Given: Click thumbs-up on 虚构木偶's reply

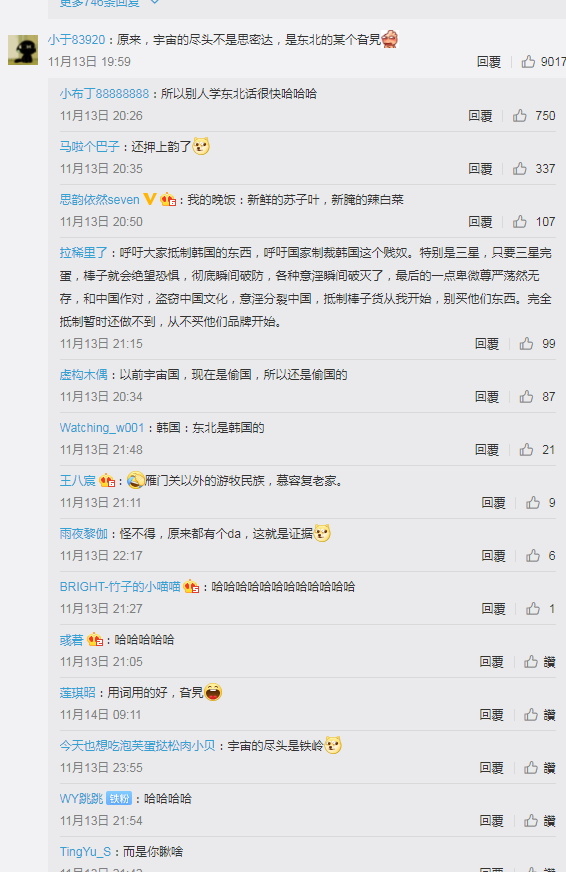Looking at the screenshot, I should click(x=527, y=397).
